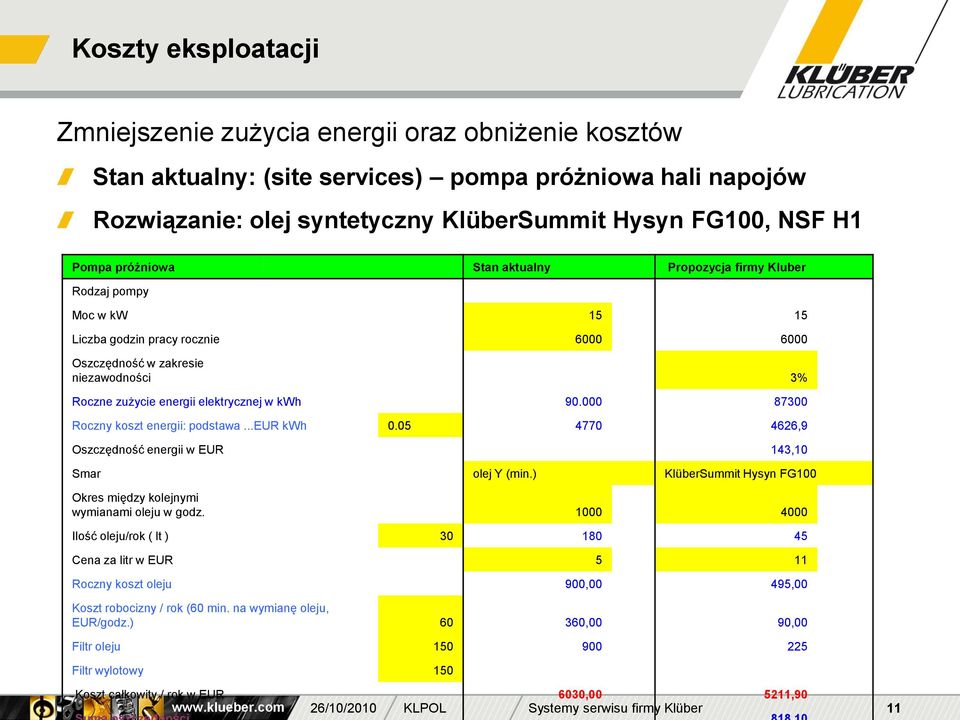Select the red total 5211,90
The height and width of the screenshot is (720, 960).
786,694
